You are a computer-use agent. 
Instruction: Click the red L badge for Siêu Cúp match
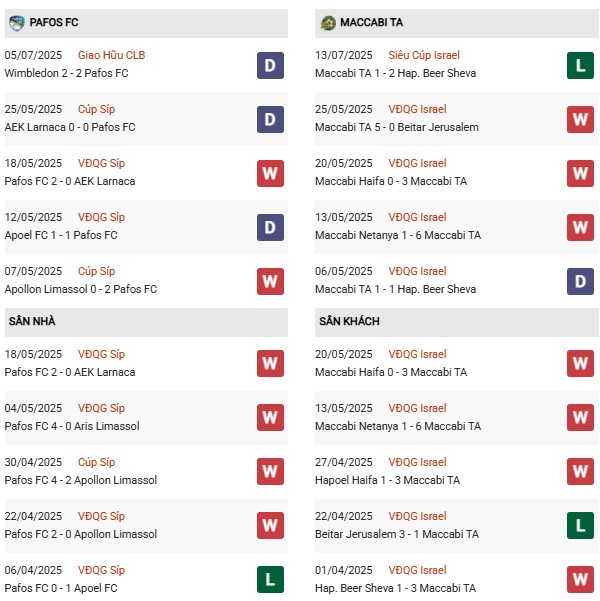(x=580, y=65)
